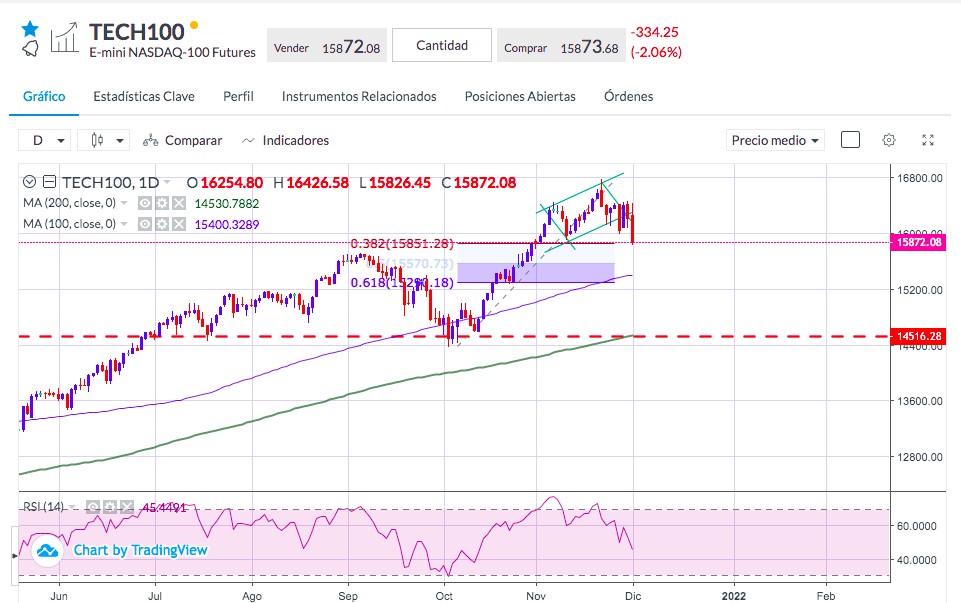Open the Precio medio dropdown
961x603 pixels.
coord(775,140)
